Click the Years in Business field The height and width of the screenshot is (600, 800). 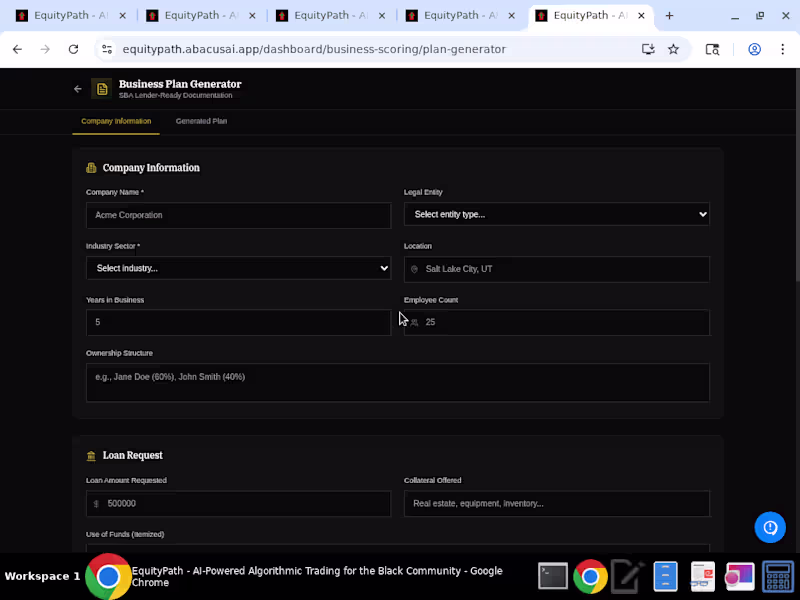pyautogui.click(x=238, y=322)
